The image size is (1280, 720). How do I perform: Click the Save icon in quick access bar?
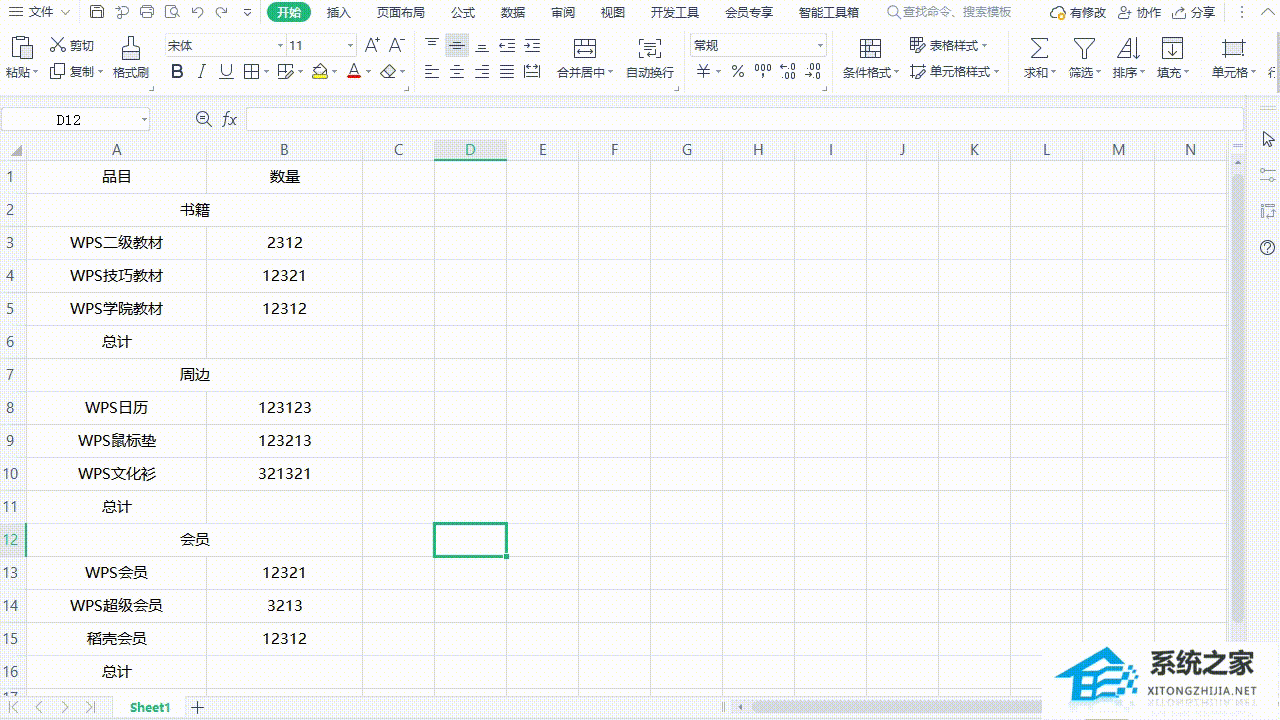(x=96, y=12)
